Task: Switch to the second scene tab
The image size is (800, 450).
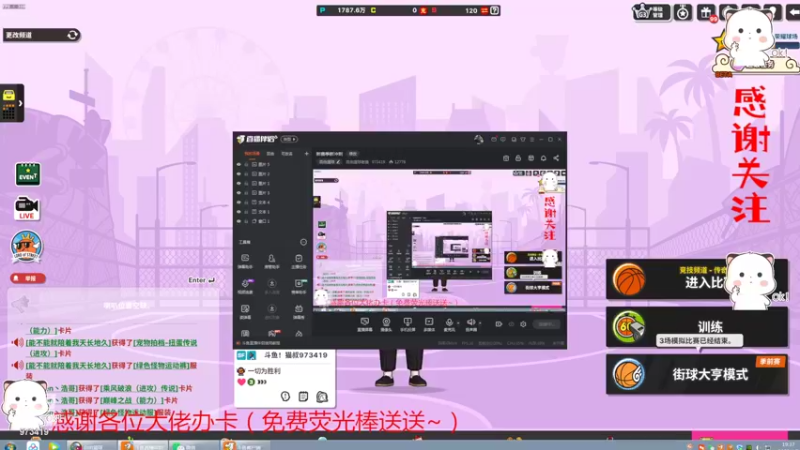Action: pyautogui.click(x=270, y=154)
